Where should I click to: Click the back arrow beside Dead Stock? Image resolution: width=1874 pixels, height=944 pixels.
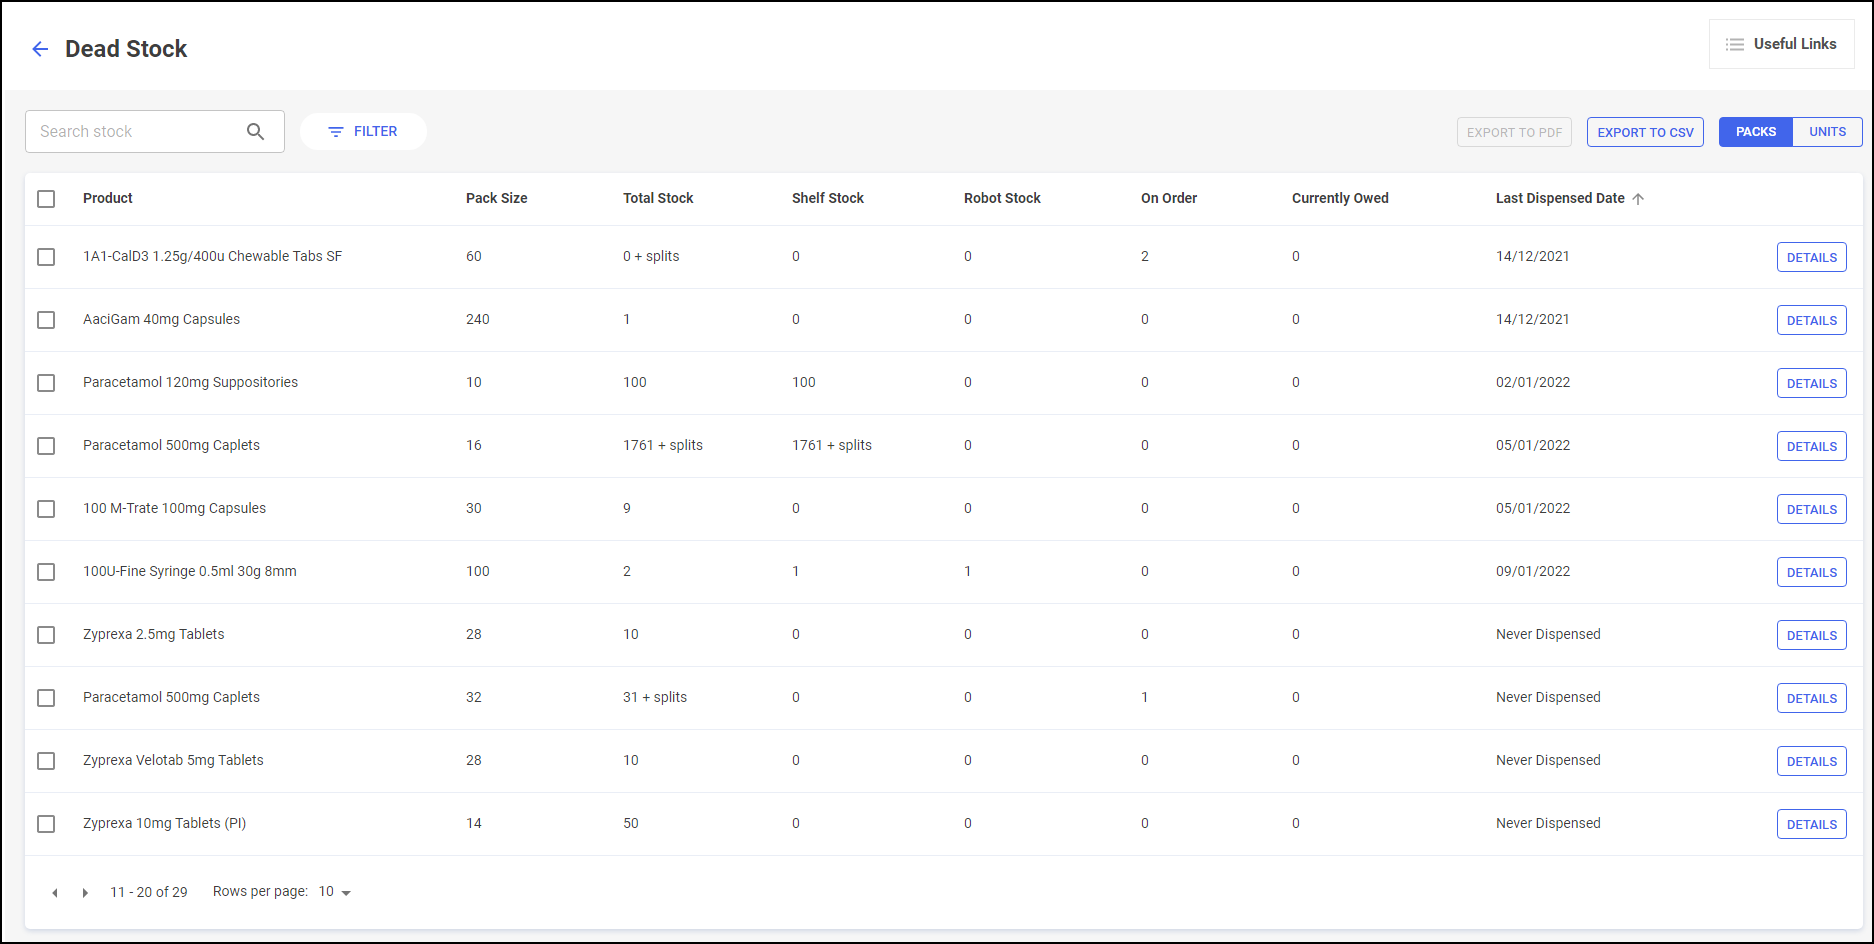(x=40, y=49)
